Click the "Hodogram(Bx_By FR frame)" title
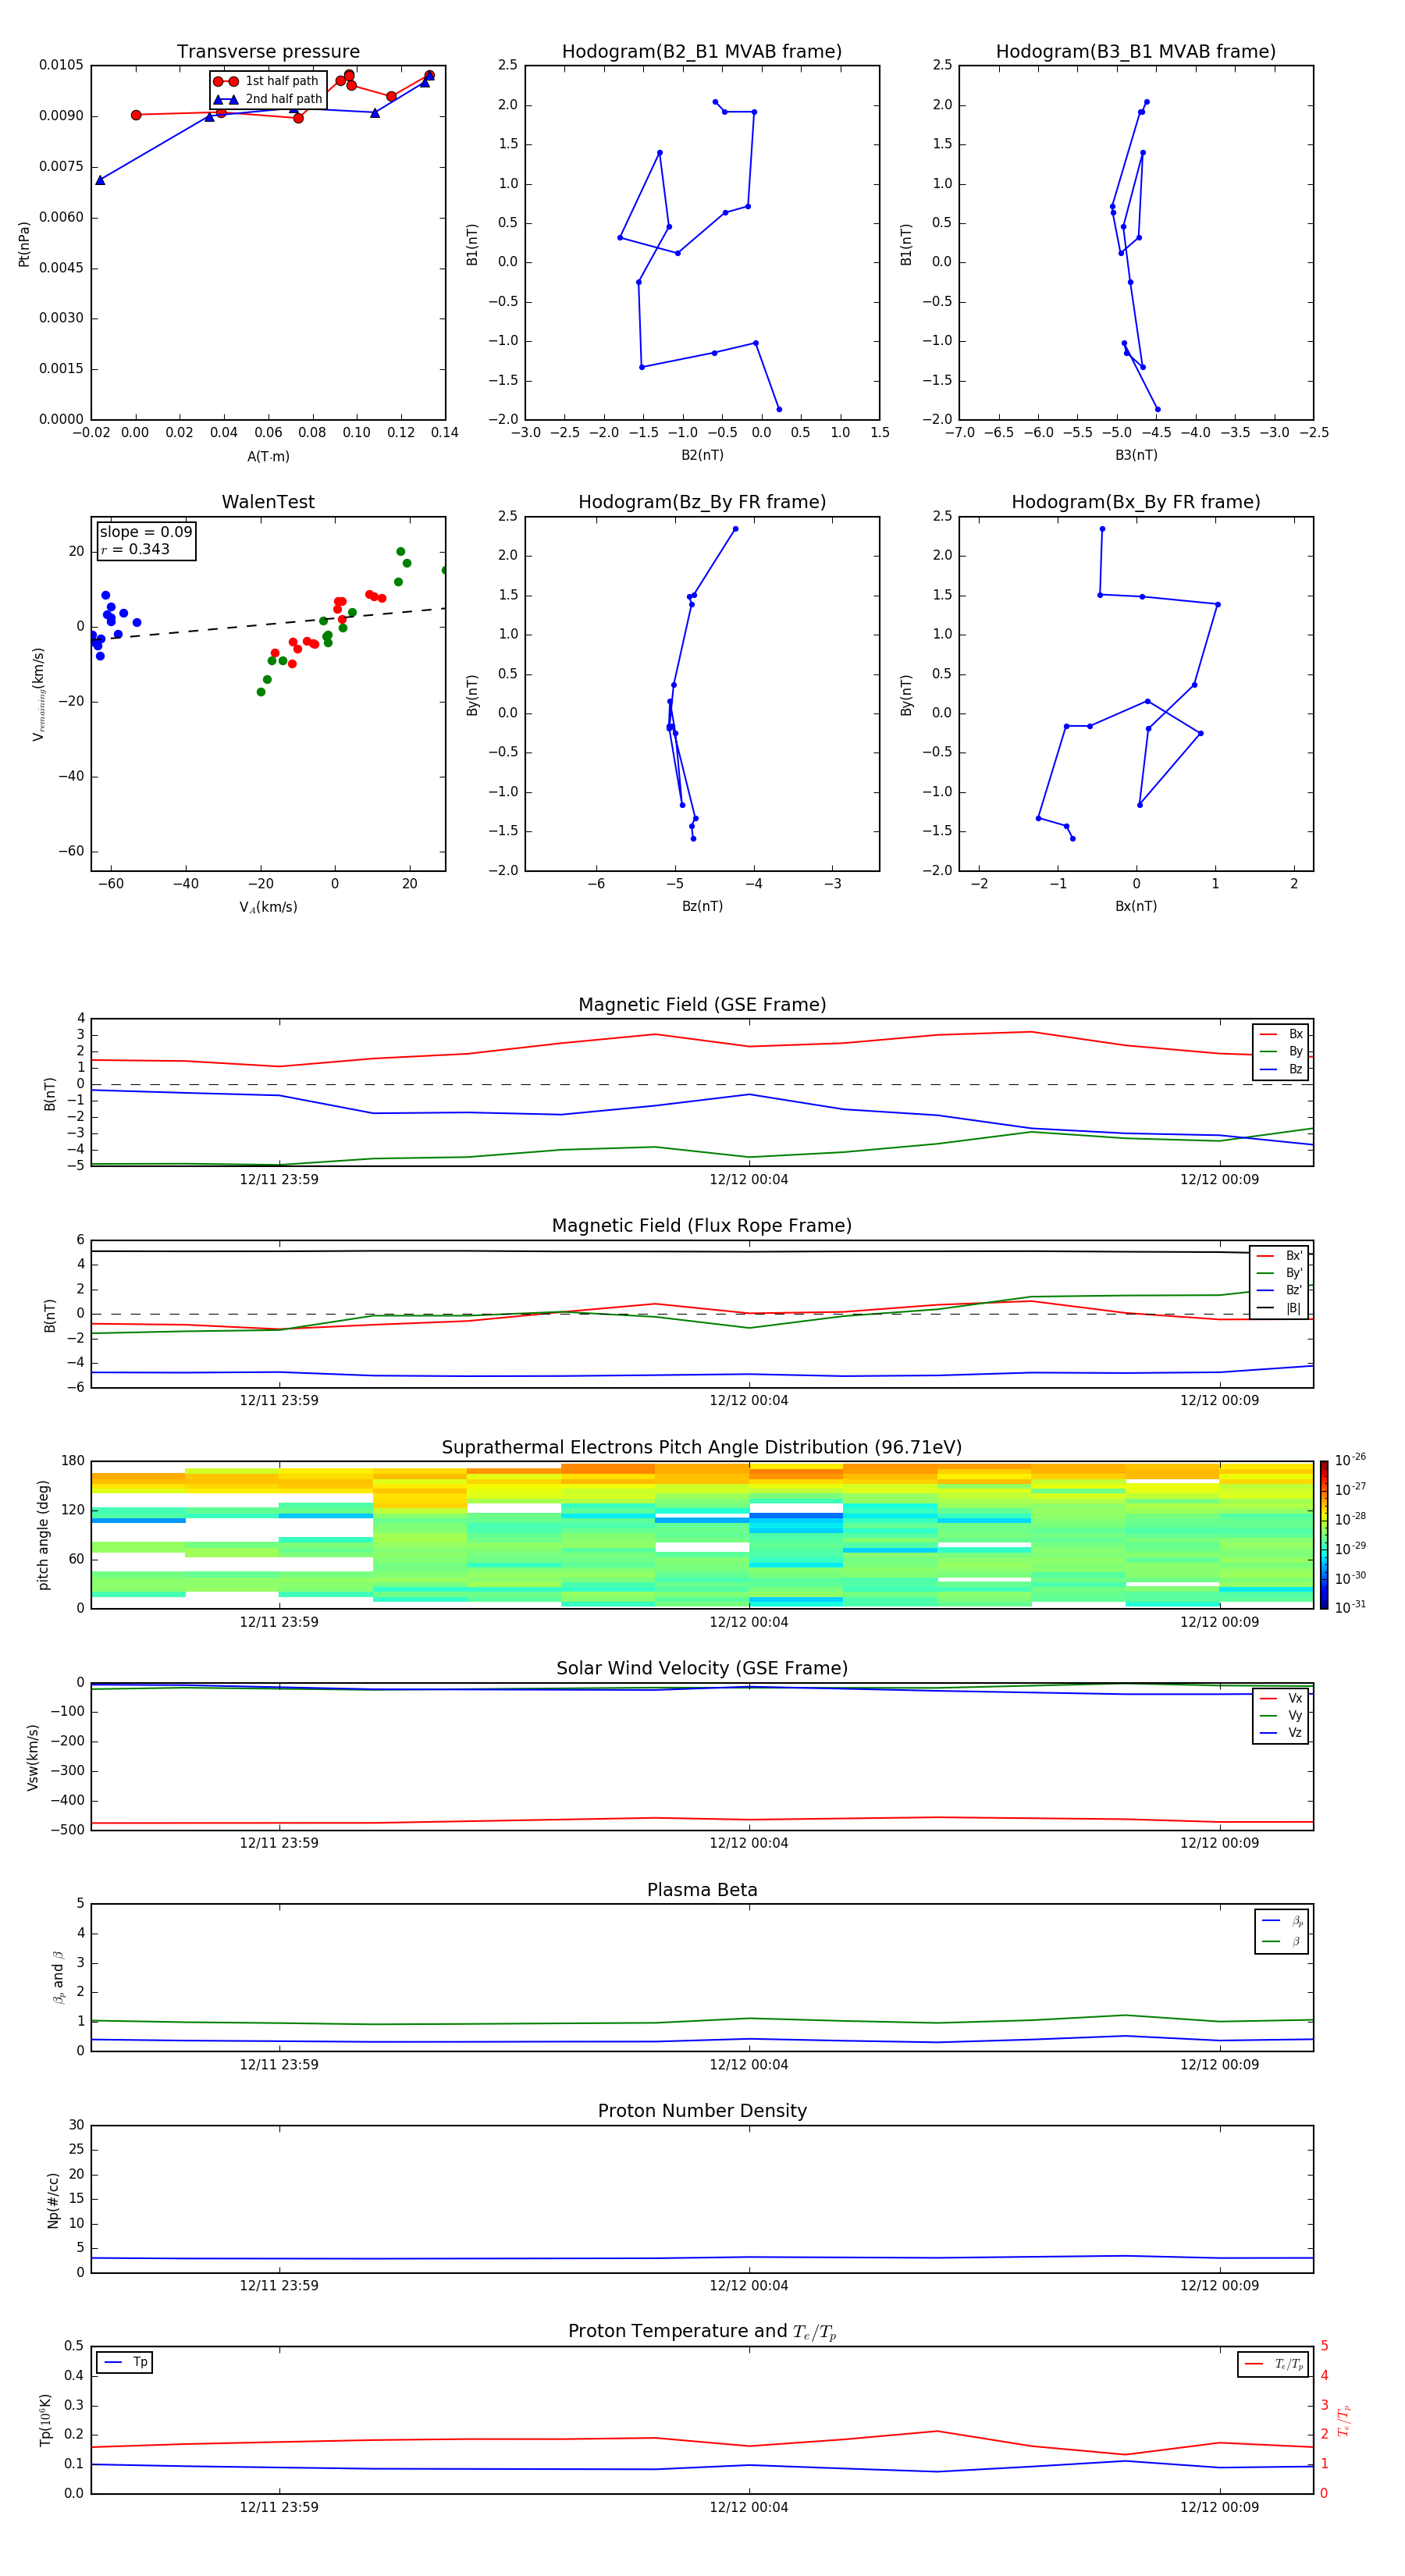 tap(1136, 502)
